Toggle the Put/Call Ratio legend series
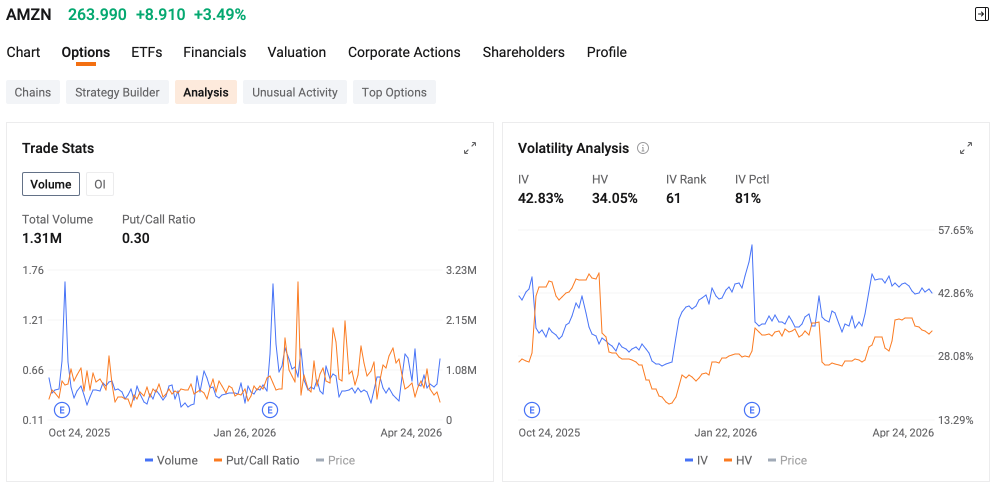 click(256, 460)
